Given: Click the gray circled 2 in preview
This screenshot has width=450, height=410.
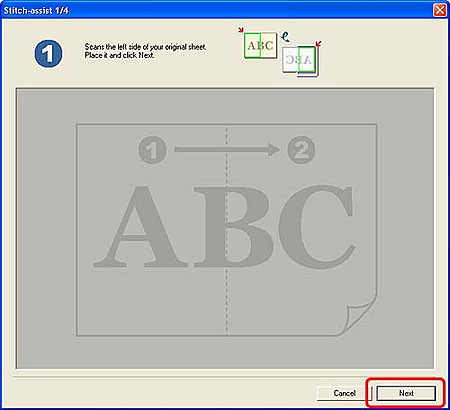Looking at the screenshot, I should point(301,149).
